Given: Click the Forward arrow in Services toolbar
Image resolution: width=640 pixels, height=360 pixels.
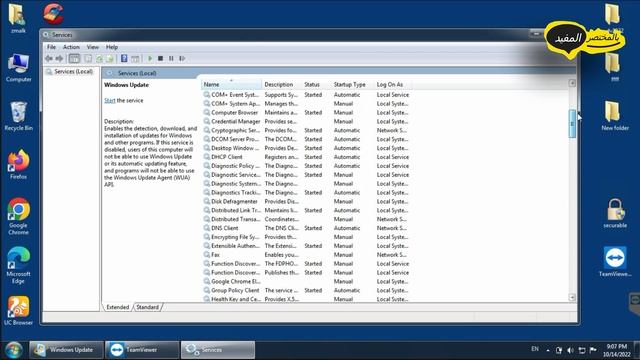Looking at the screenshot, I should (x=60, y=59).
